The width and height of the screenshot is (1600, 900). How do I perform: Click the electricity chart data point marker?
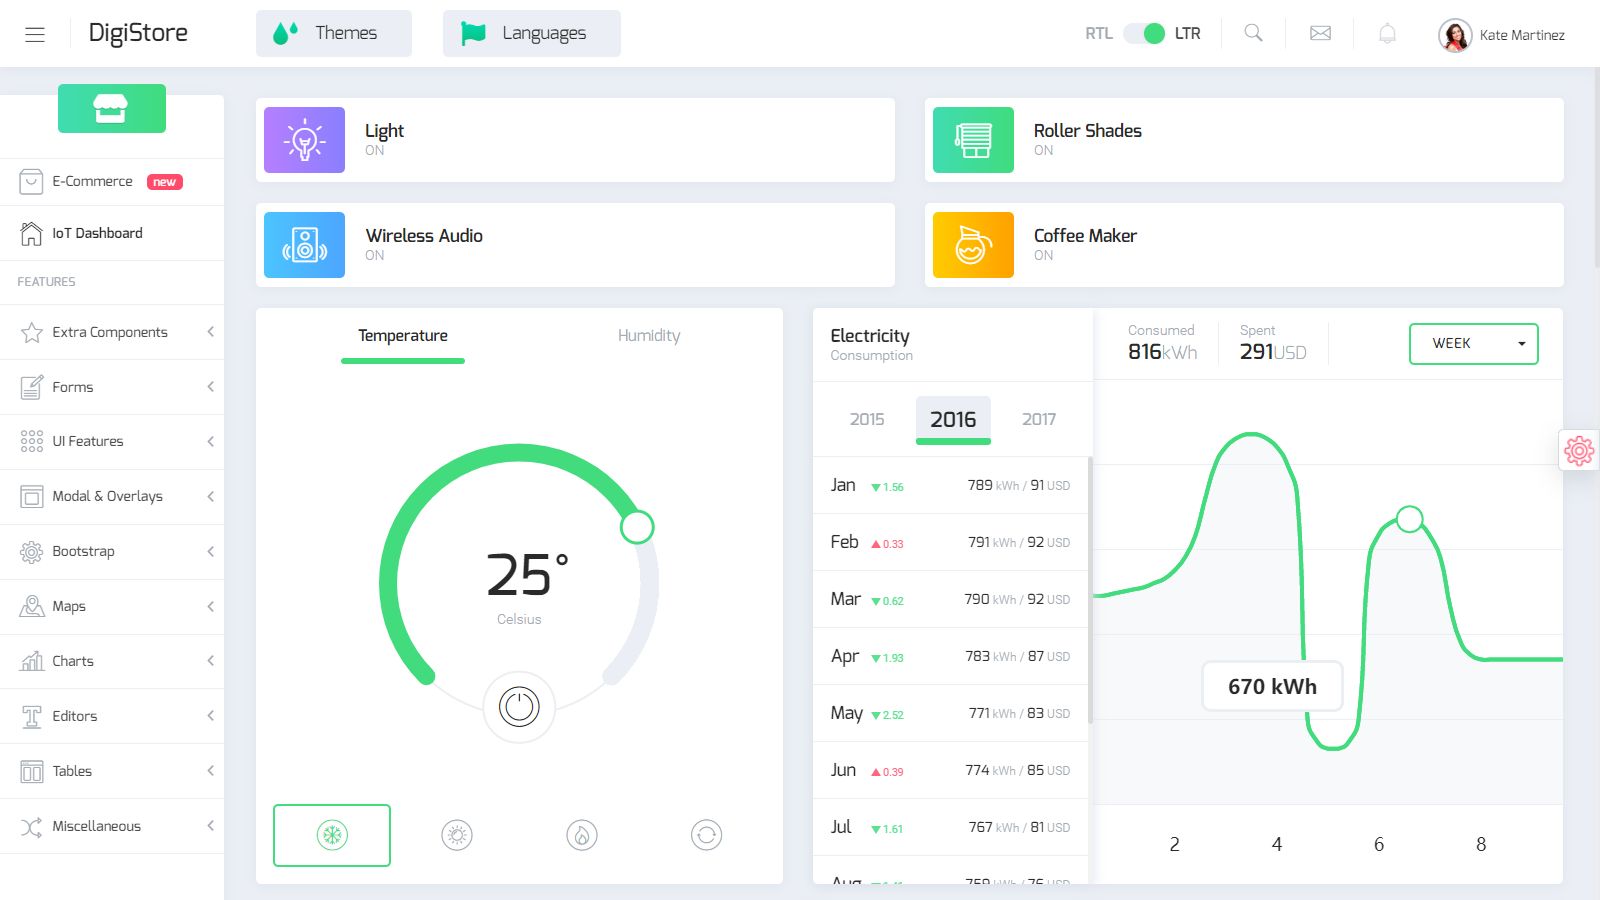tap(1409, 519)
